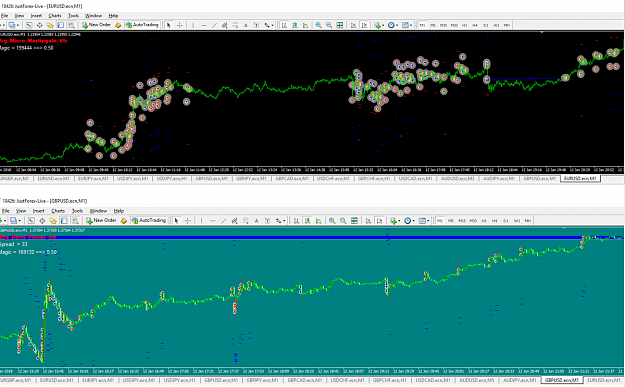Screen dimensions: 625x387
Task: Select the crosshair tool in the GBPUSD toolbar
Action: click(187, 220)
